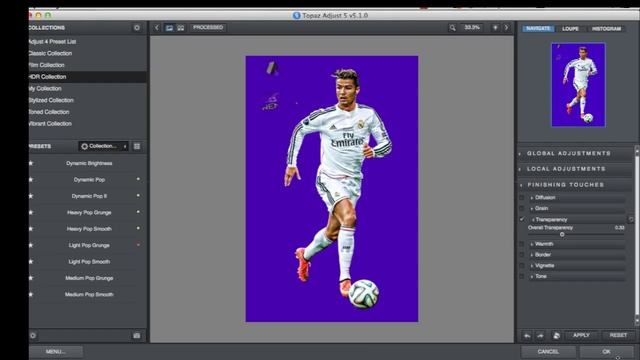
Task: Click the undo arrow icon
Action: coord(527,336)
